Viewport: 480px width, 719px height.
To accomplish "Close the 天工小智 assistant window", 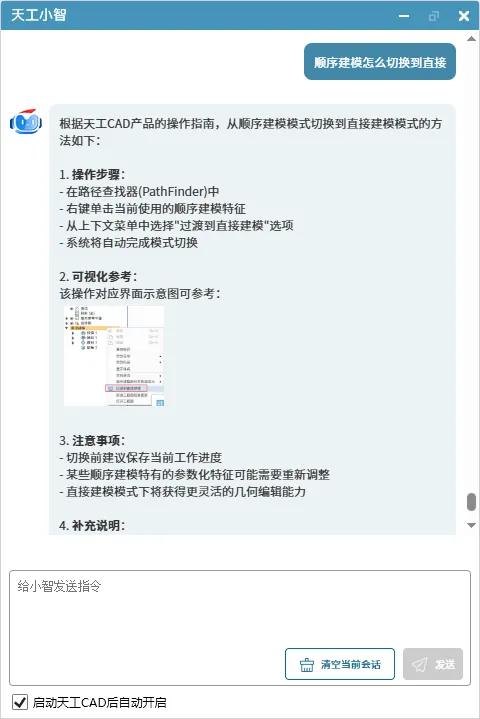I will (464, 16).
